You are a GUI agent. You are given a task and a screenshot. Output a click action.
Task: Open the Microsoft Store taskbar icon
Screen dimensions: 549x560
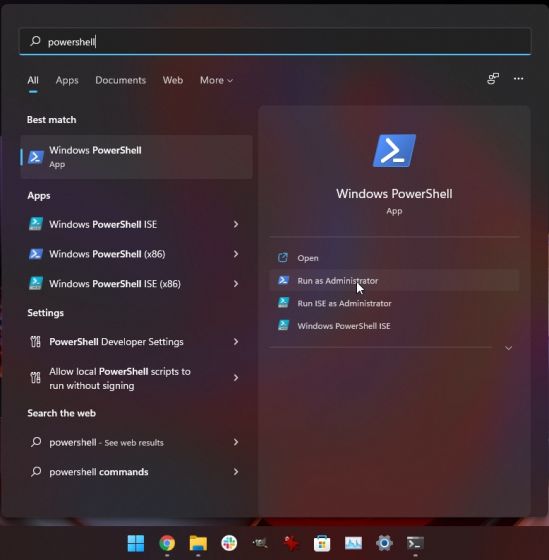point(322,543)
